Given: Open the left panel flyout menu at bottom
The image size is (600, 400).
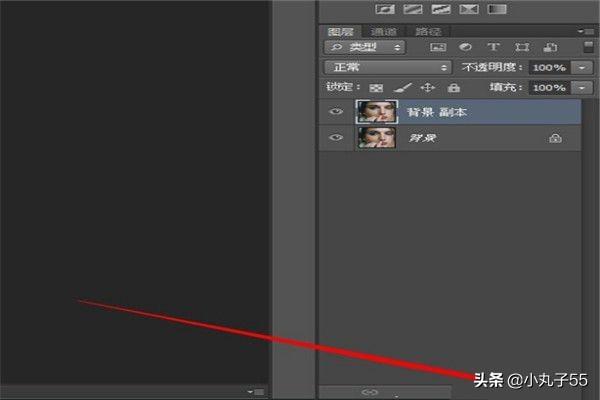Looking at the screenshot, I should click(x=256, y=392).
